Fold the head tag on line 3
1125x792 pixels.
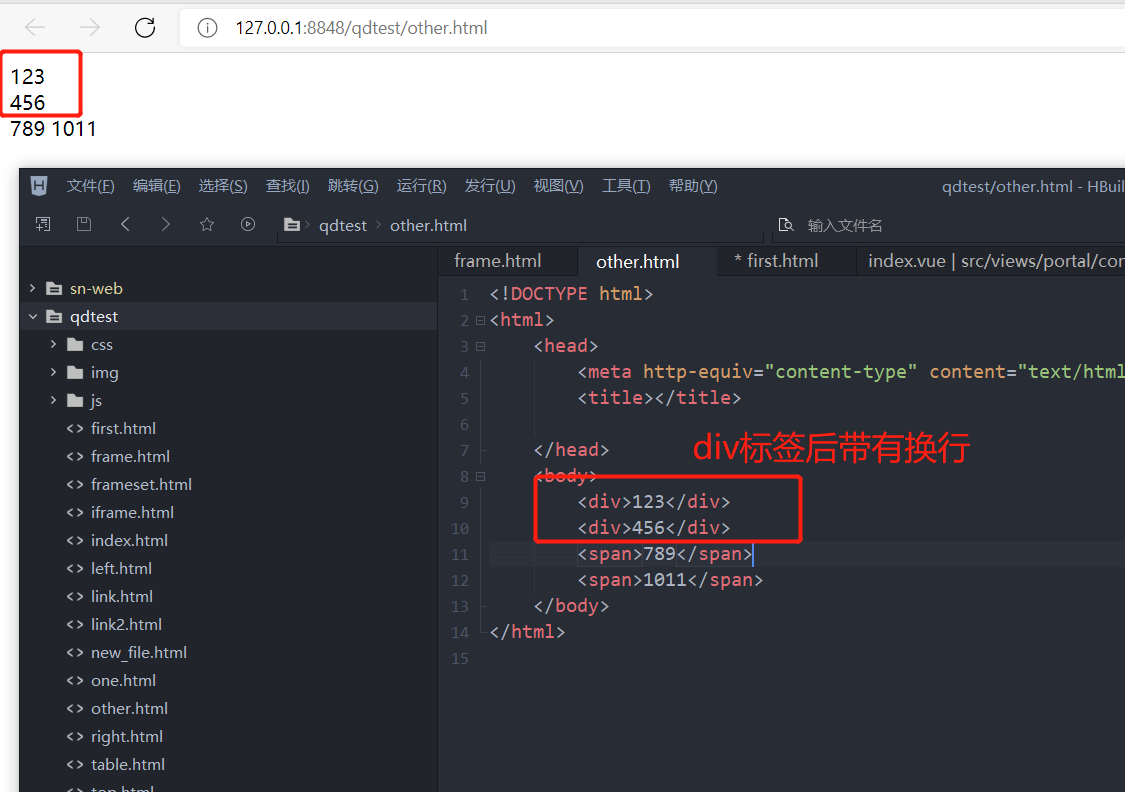click(x=481, y=346)
